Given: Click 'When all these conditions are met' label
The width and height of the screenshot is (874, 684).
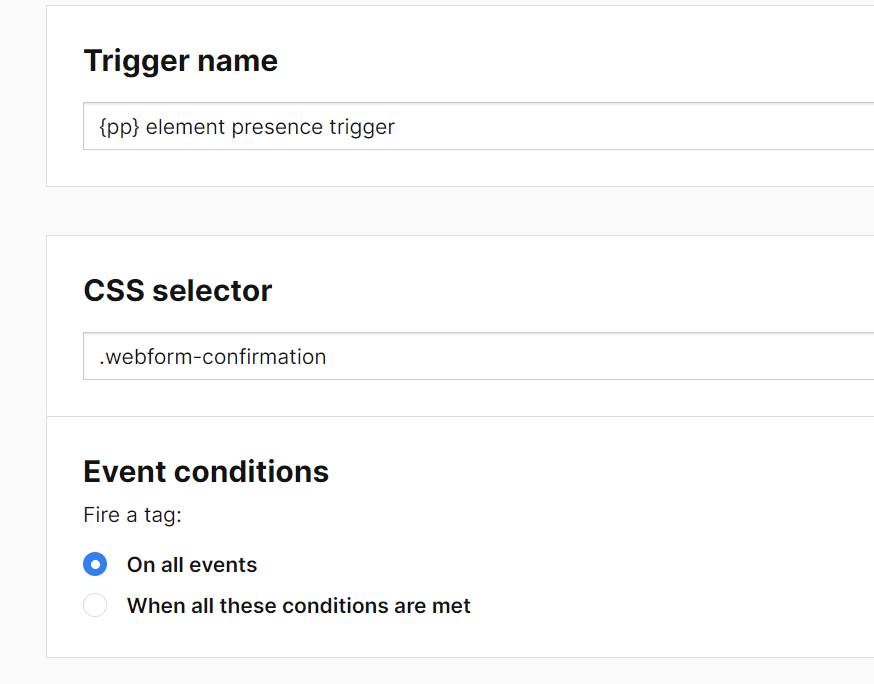Looking at the screenshot, I should 298,606.
